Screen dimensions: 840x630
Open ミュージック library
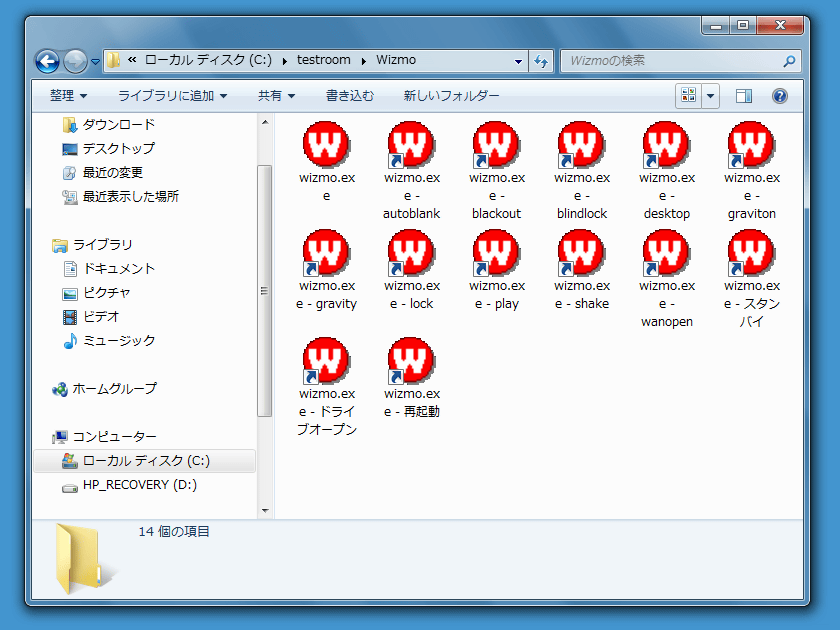[x=109, y=341]
